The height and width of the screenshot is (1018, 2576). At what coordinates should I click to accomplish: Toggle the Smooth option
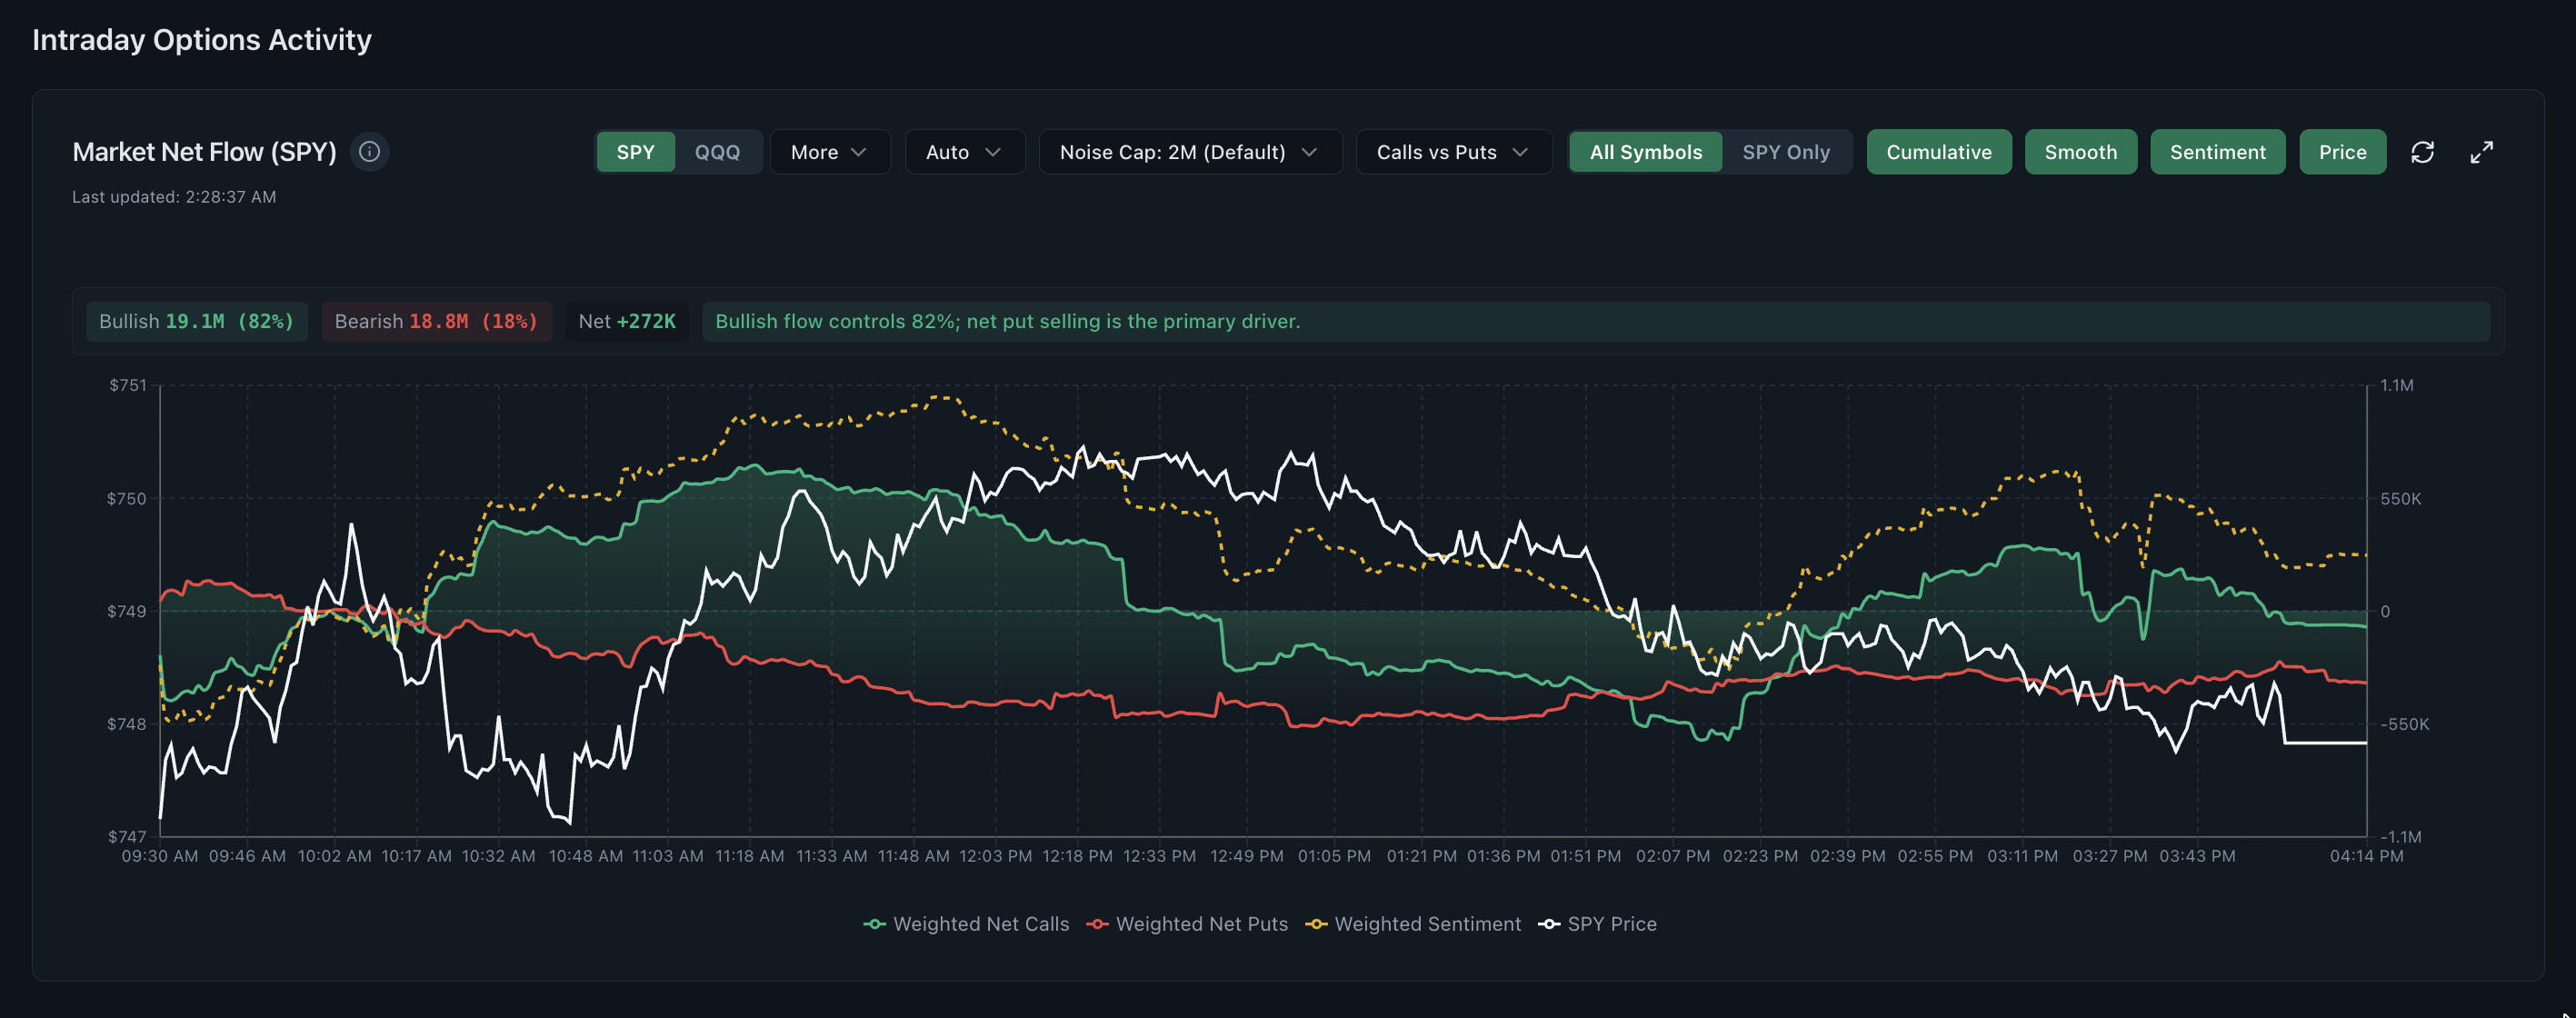click(x=2080, y=152)
